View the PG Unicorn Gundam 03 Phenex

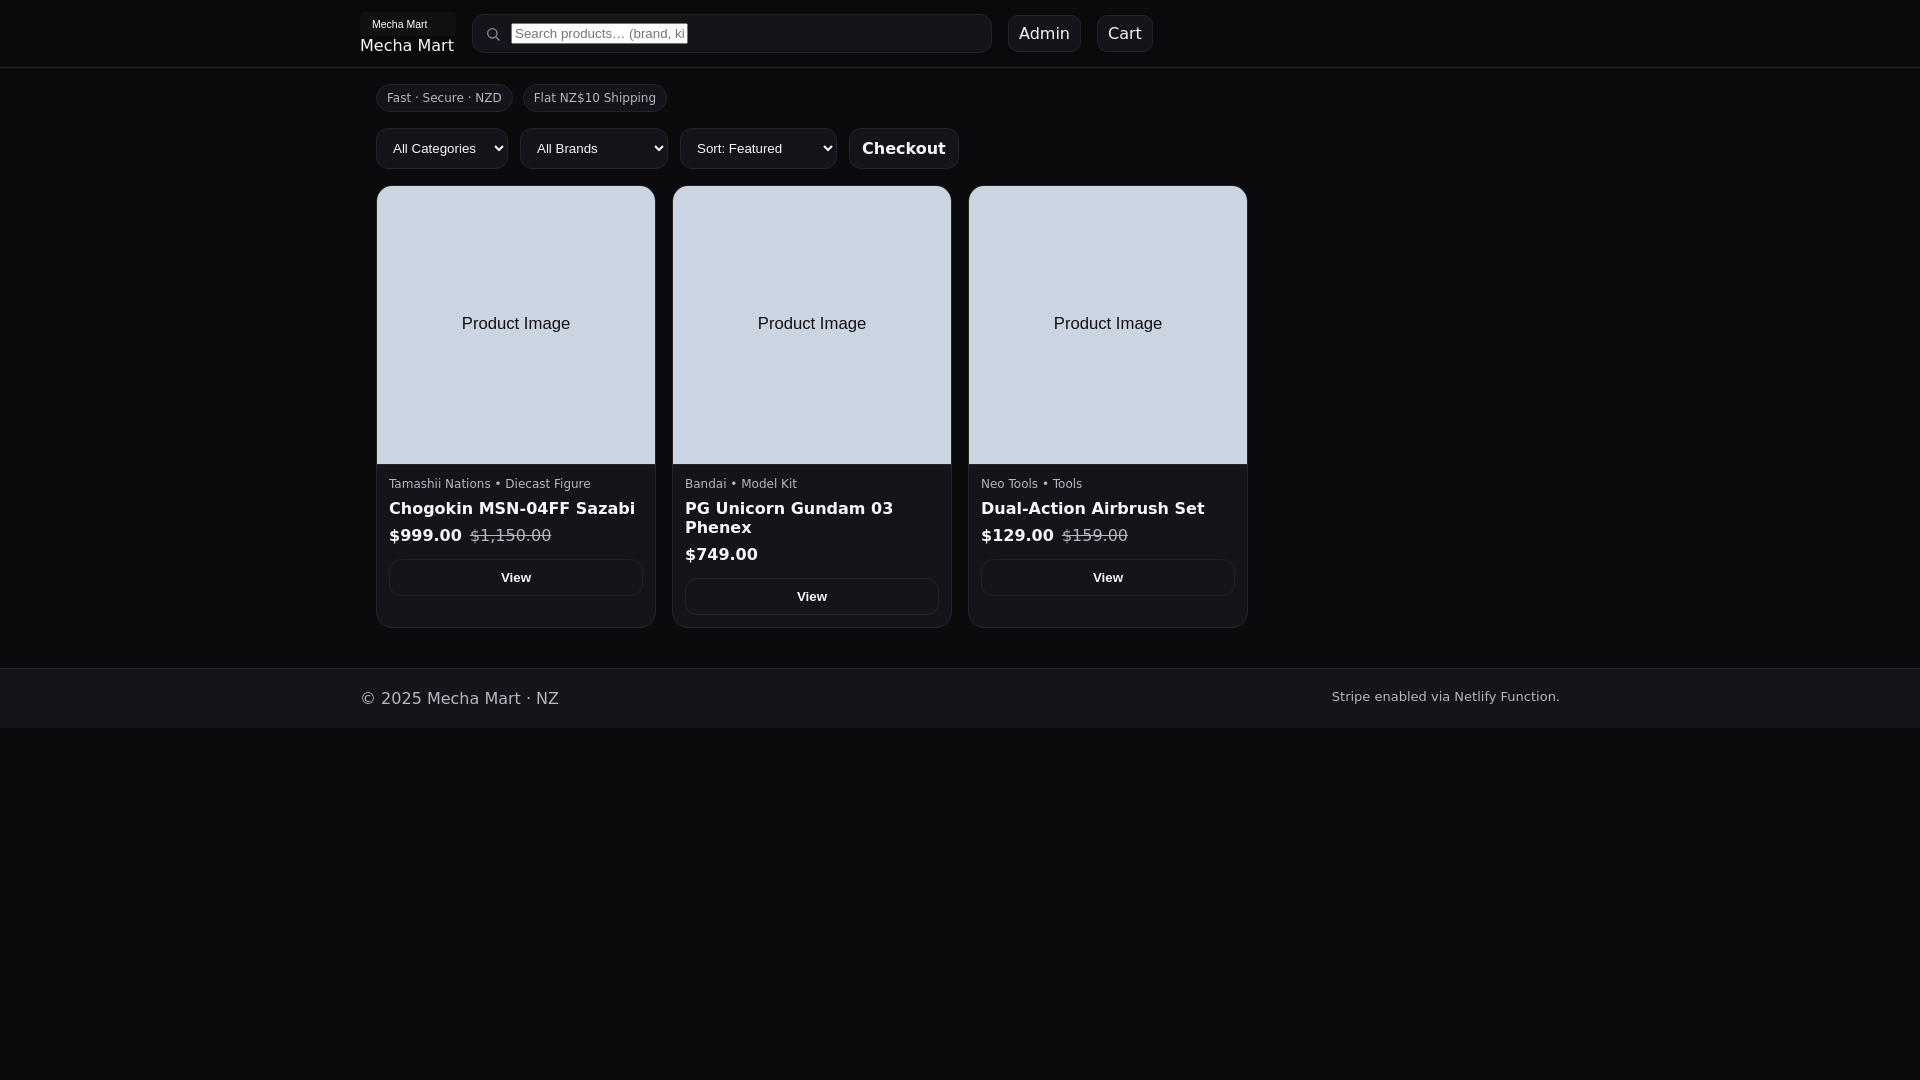pyautogui.click(x=812, y=597)
